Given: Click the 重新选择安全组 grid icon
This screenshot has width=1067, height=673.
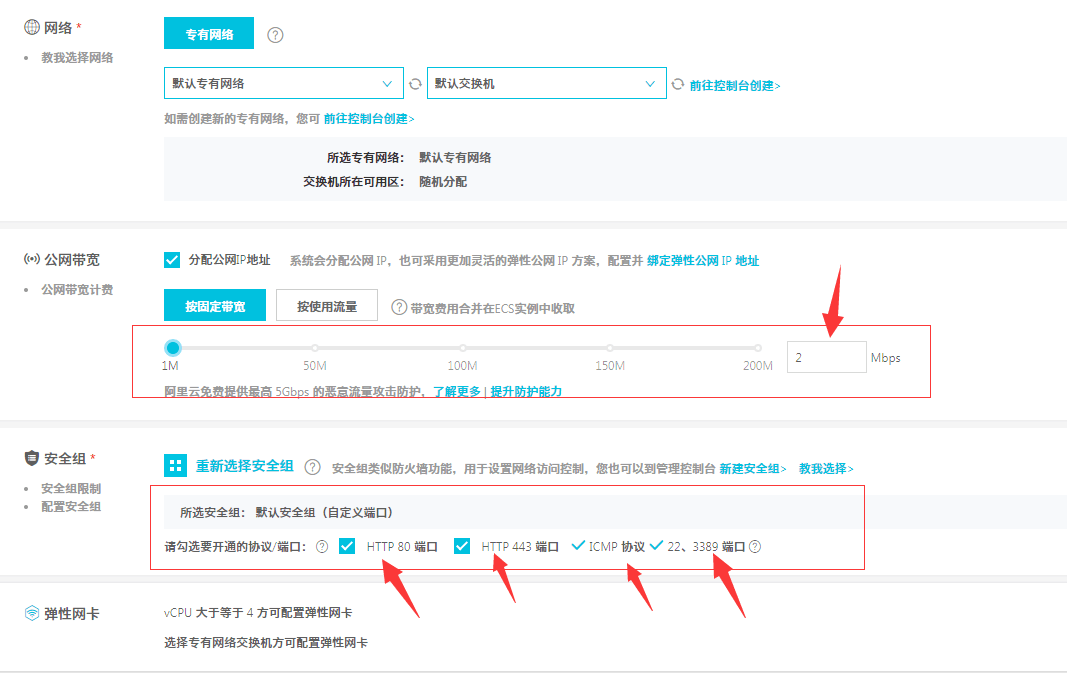Looking at the screenshot, I should (175, 466).
